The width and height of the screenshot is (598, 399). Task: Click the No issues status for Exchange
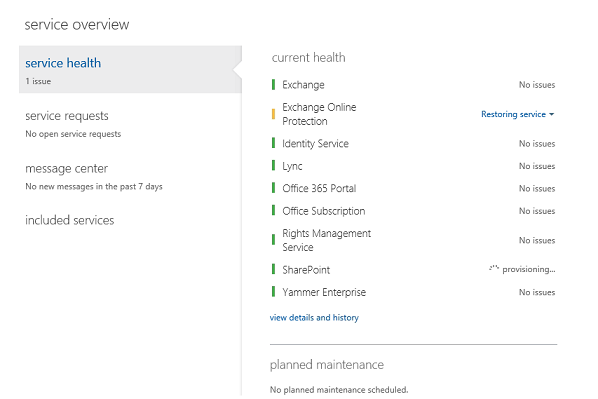click(x=537, y=85)
